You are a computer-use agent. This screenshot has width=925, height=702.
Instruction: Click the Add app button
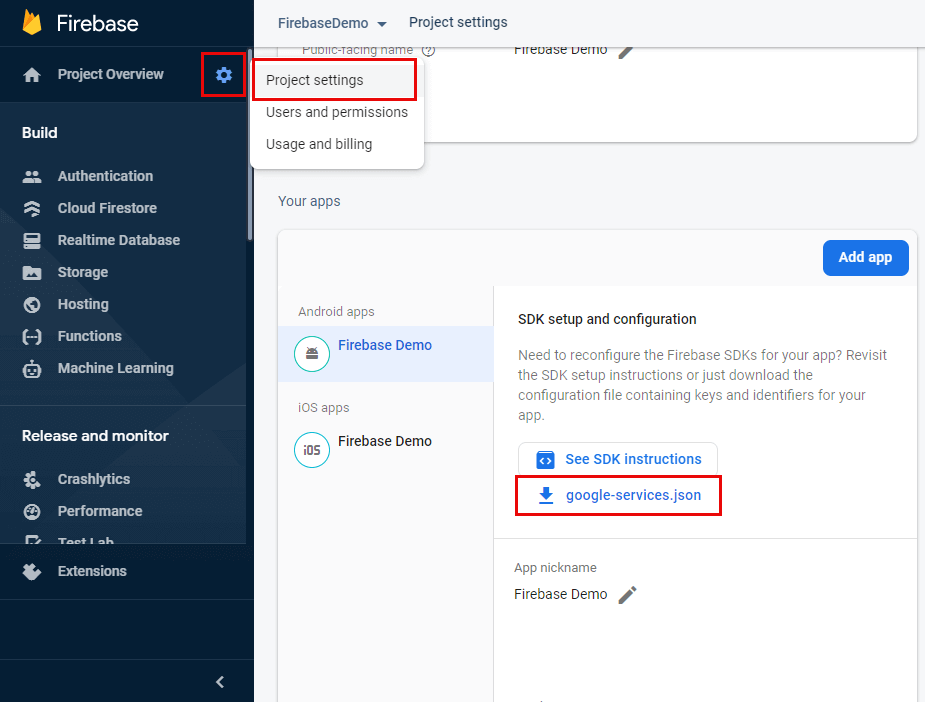[x=865, y=258]
